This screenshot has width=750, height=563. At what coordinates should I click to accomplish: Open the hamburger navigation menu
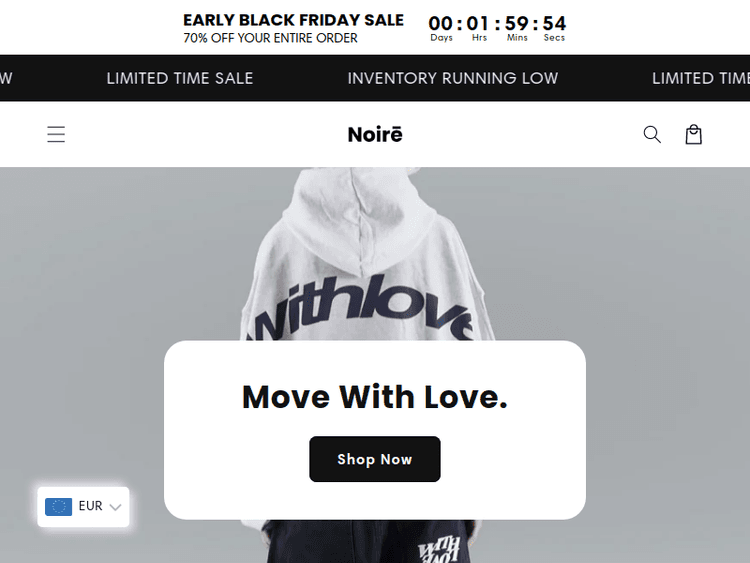(x=56, y=134)
